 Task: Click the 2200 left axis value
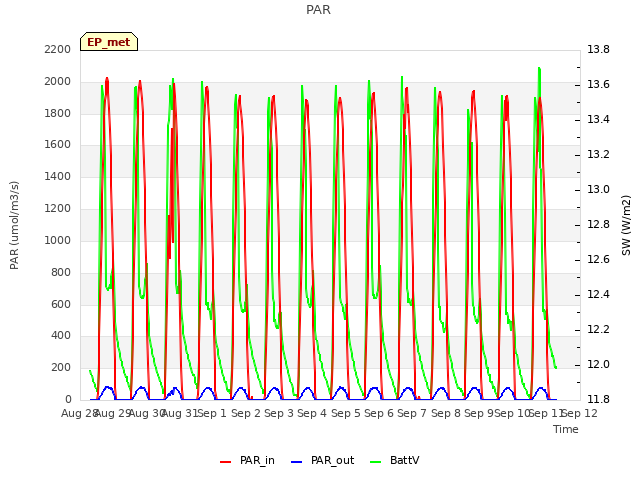pos(58,49)
